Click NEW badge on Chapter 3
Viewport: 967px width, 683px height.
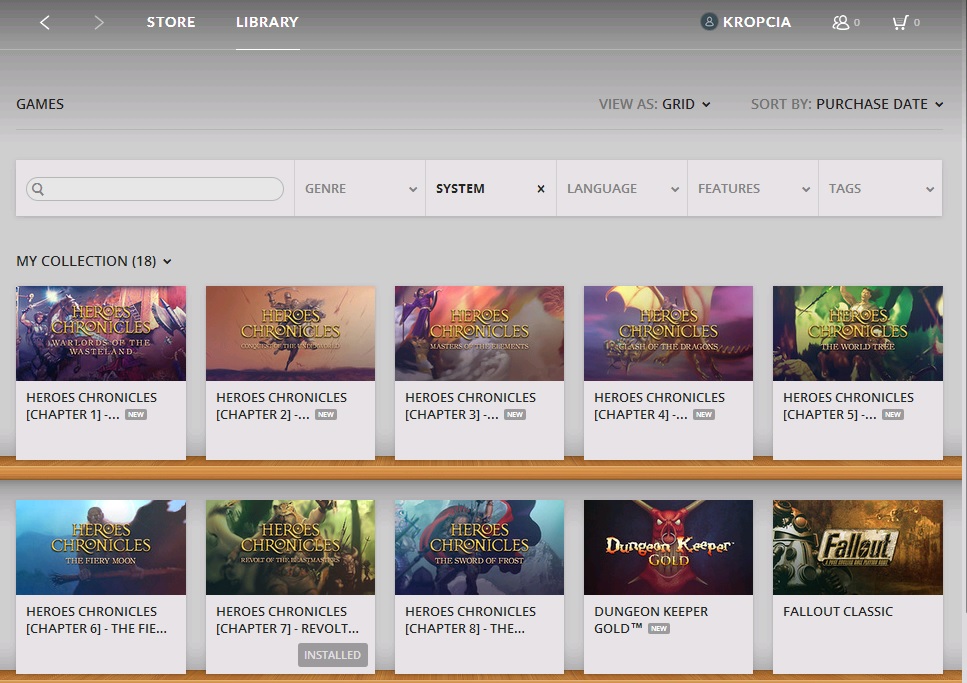[514, 415]
